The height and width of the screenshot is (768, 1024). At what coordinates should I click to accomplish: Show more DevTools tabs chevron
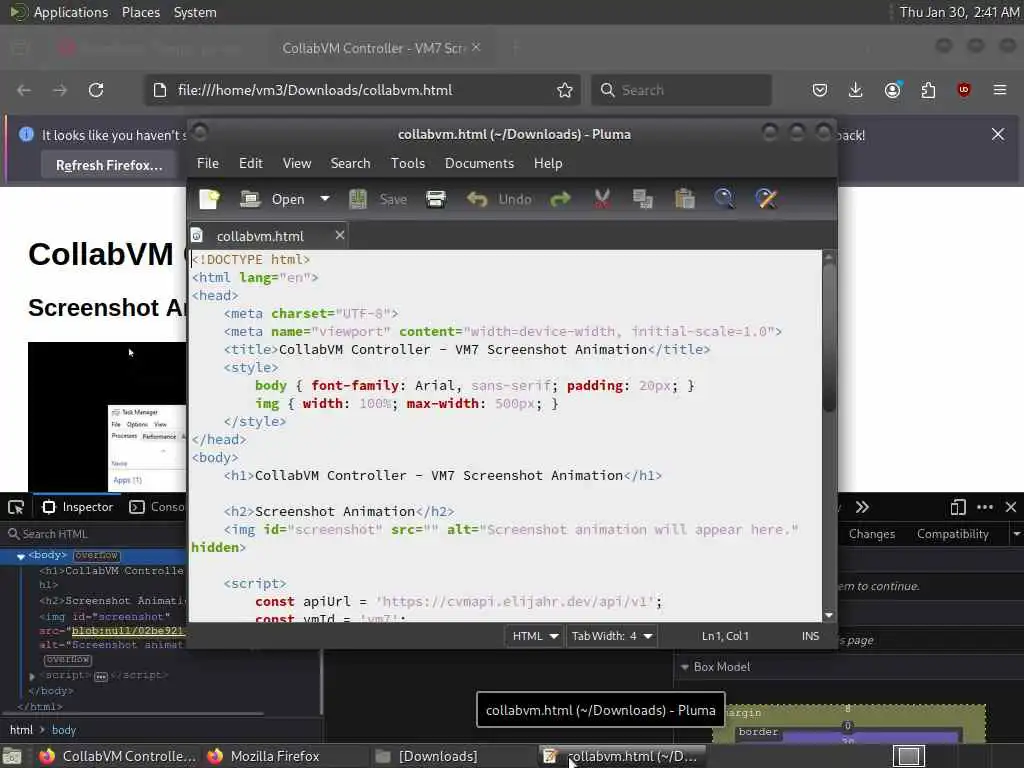coord(862,507)
